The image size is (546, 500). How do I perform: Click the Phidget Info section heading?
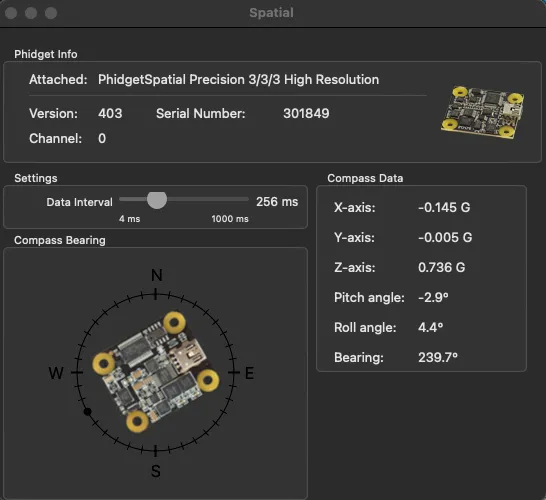click(x=46, y=54)
